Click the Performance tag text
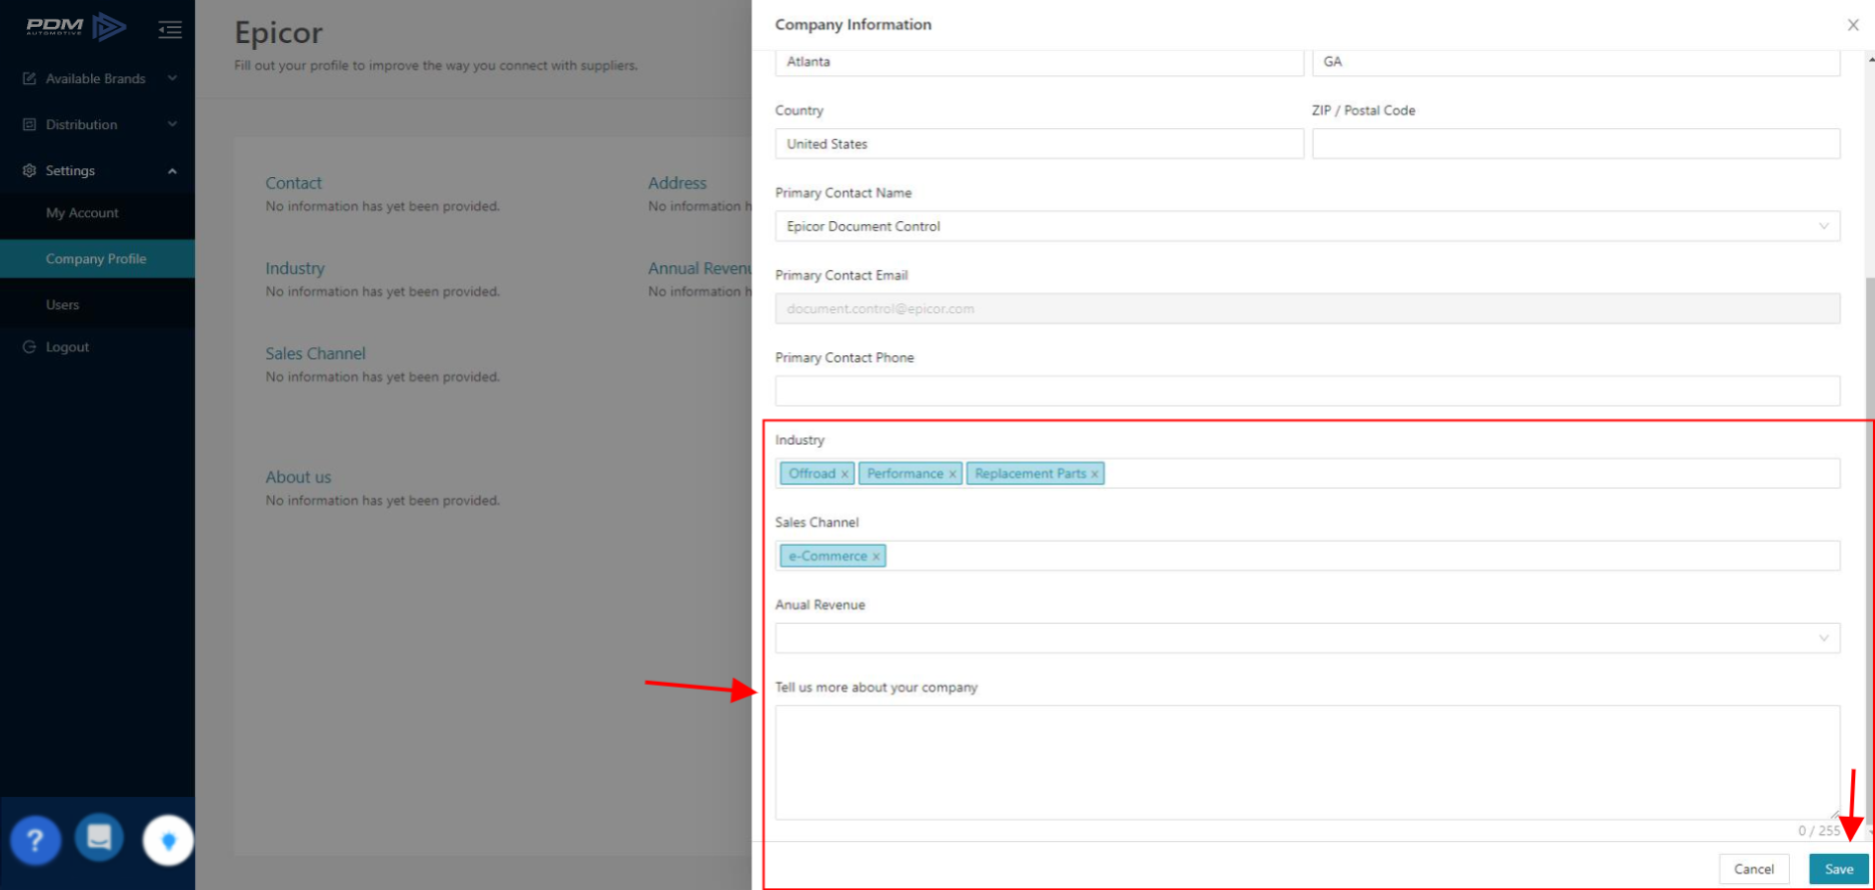The image size is (1875, 890). coord(905,474)
